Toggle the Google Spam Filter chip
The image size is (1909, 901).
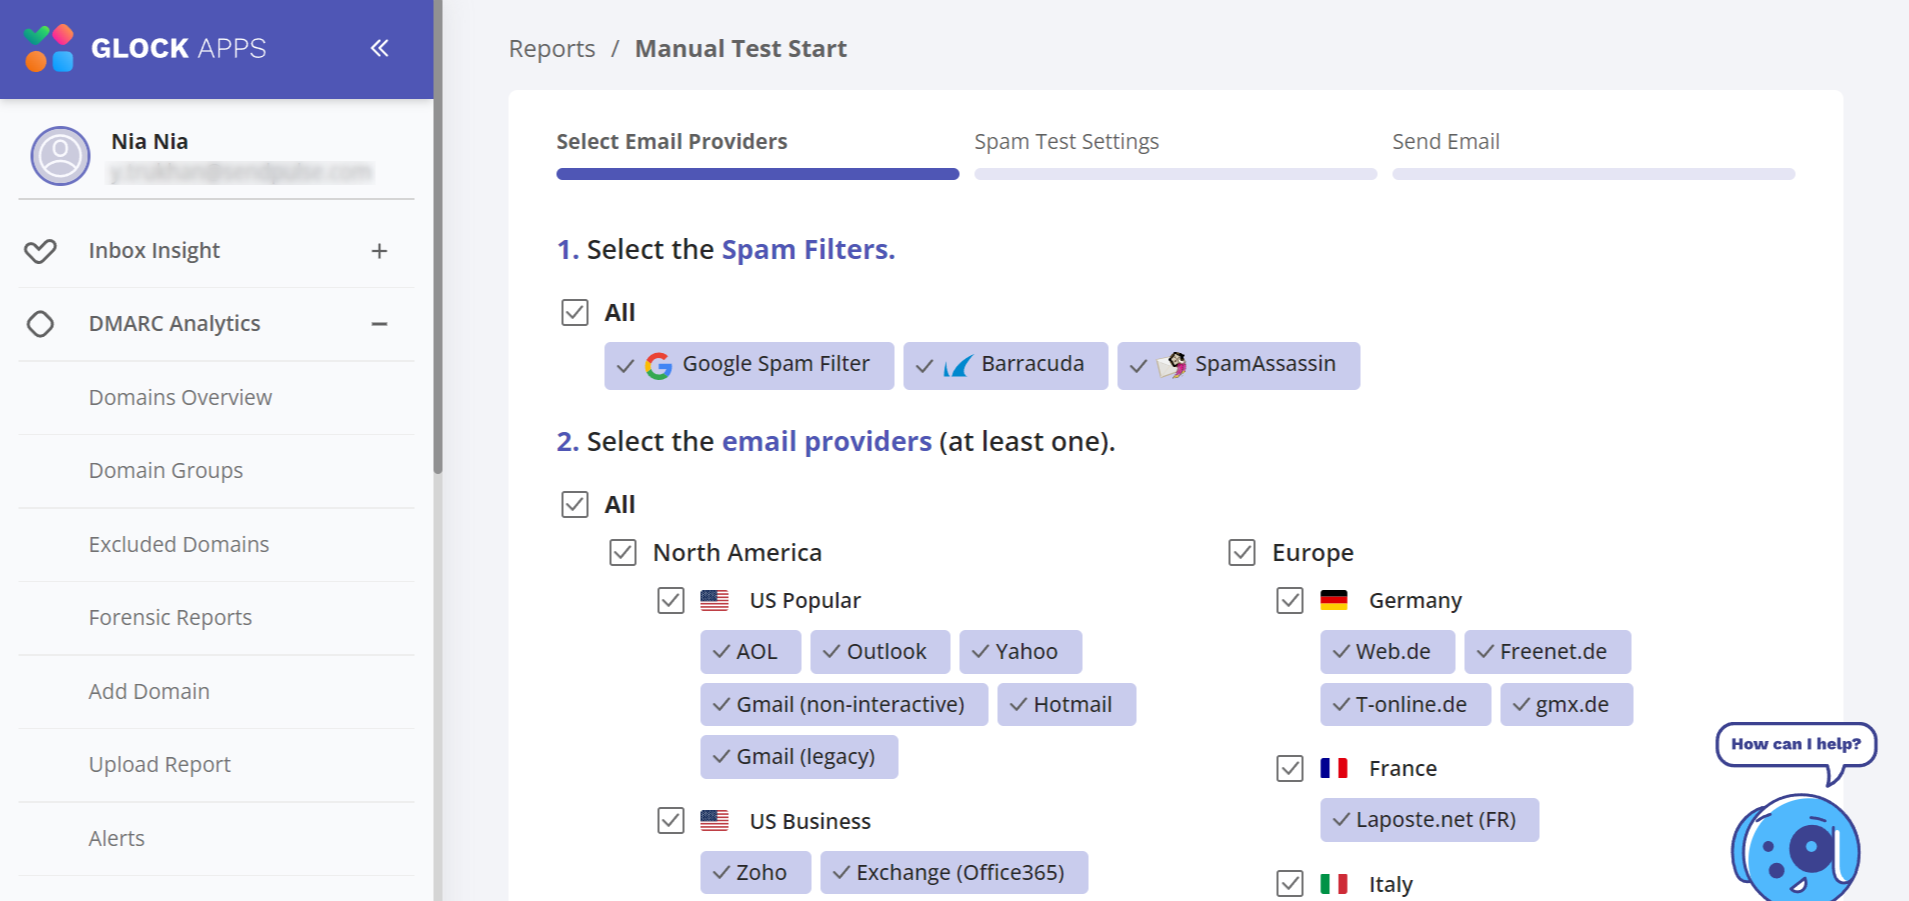[x=748, y=365]
